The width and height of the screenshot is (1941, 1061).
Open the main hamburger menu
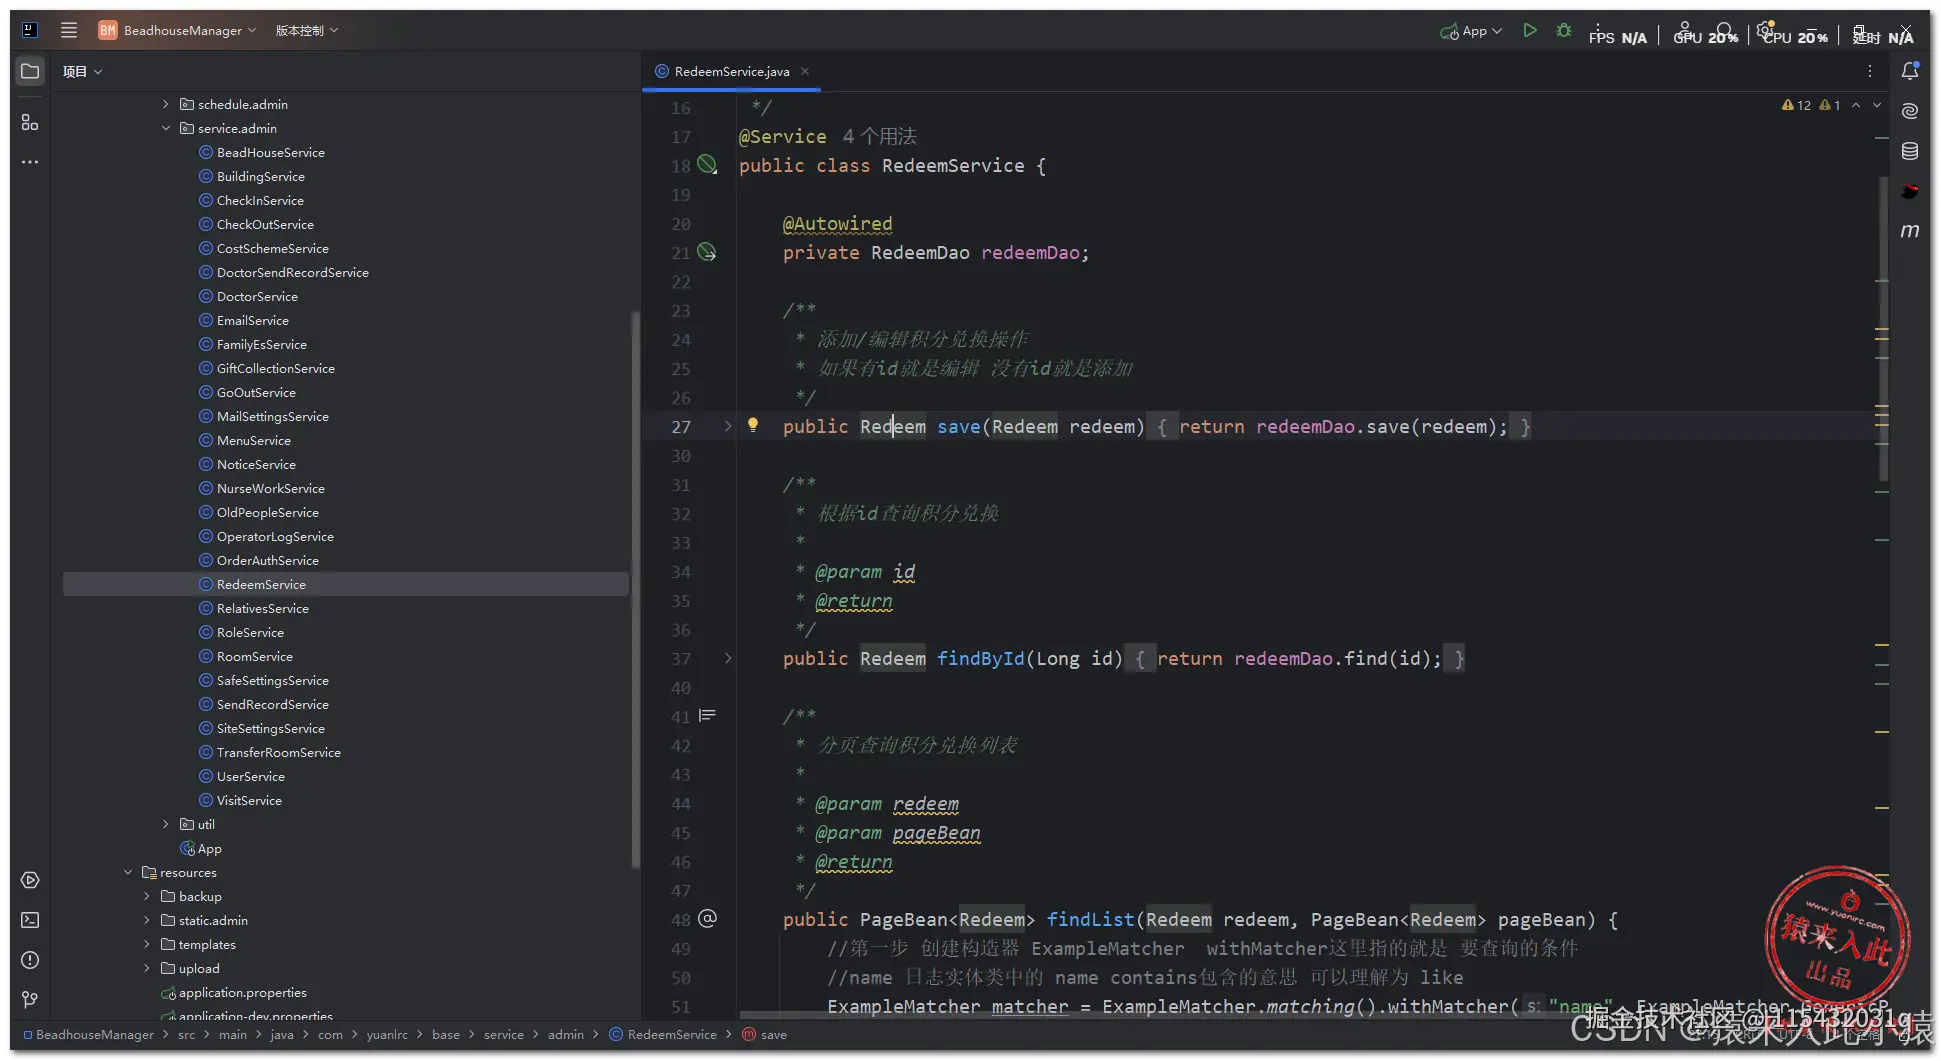click(69, 30)
